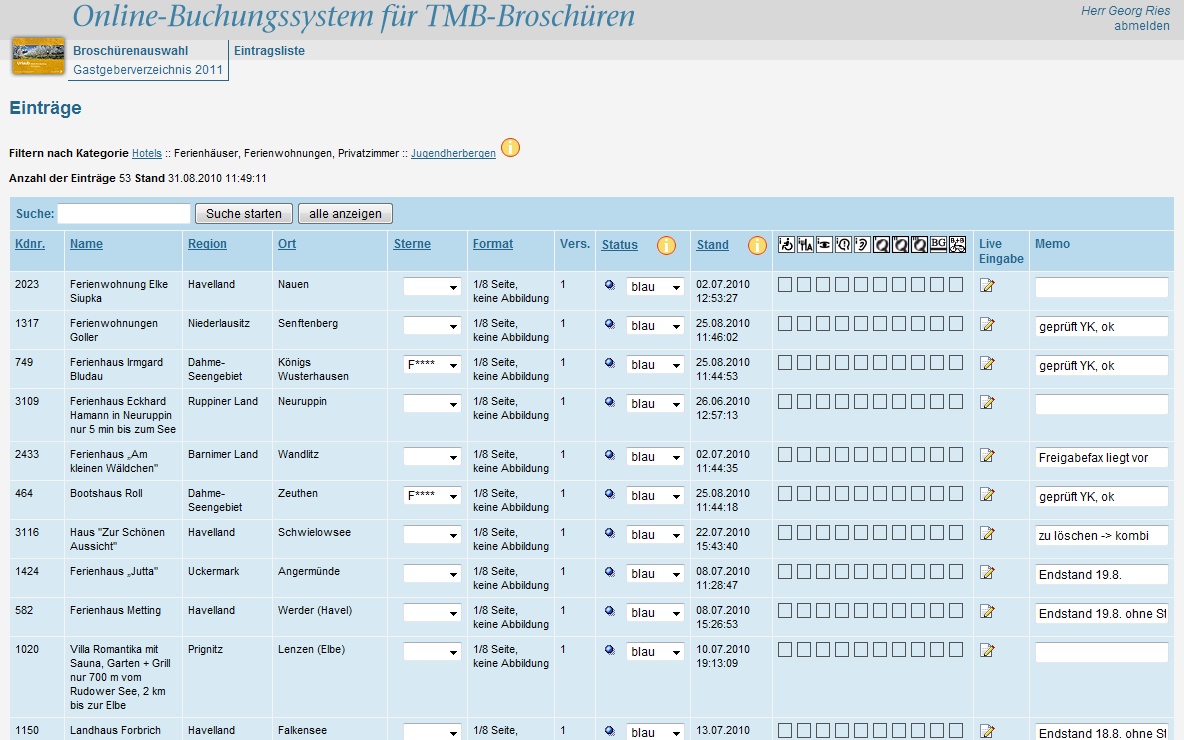Open live edit for Bootshaus Roll
Viewport: 1184px width, 740px height.
tap(987, 495)
